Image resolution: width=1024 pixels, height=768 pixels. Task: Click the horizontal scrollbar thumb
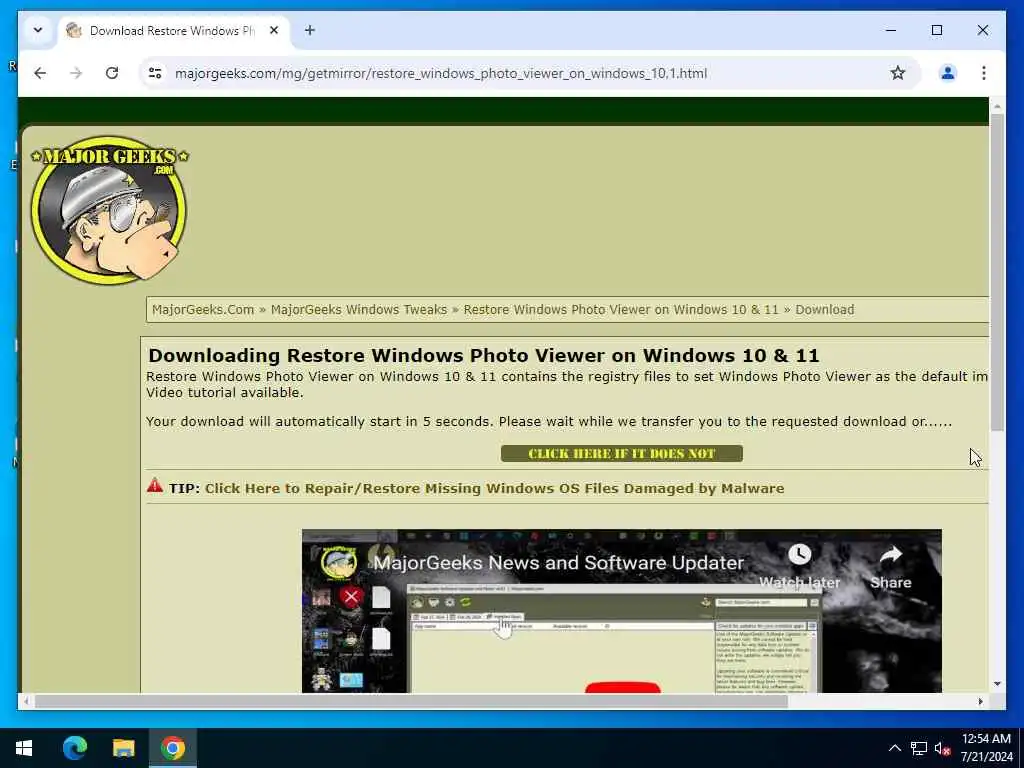click(411, 701)
